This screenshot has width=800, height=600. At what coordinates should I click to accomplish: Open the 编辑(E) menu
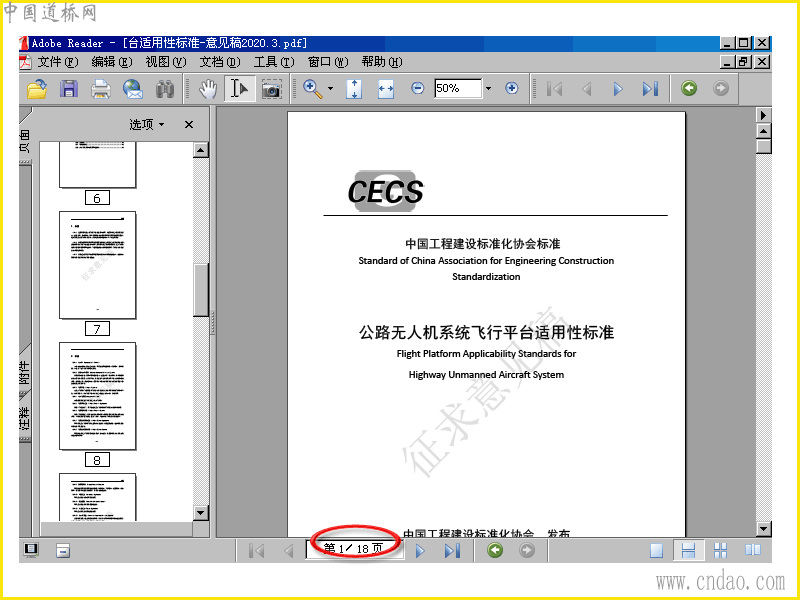click(112, 62)
